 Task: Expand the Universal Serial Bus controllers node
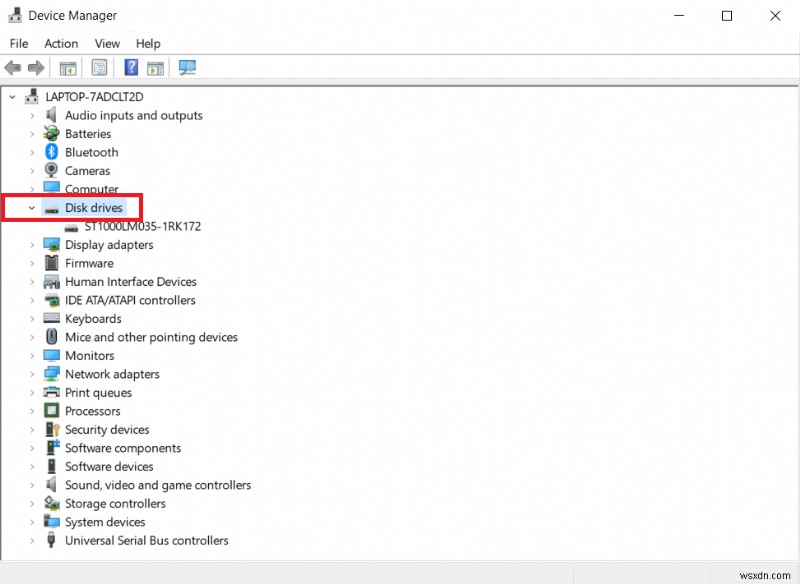point(32,540)
